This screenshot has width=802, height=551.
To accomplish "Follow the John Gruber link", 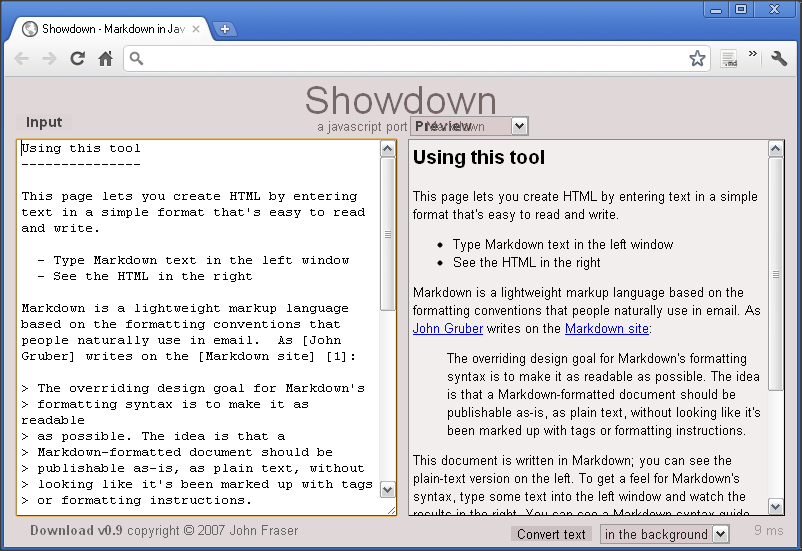I will (x=448, y=328).
